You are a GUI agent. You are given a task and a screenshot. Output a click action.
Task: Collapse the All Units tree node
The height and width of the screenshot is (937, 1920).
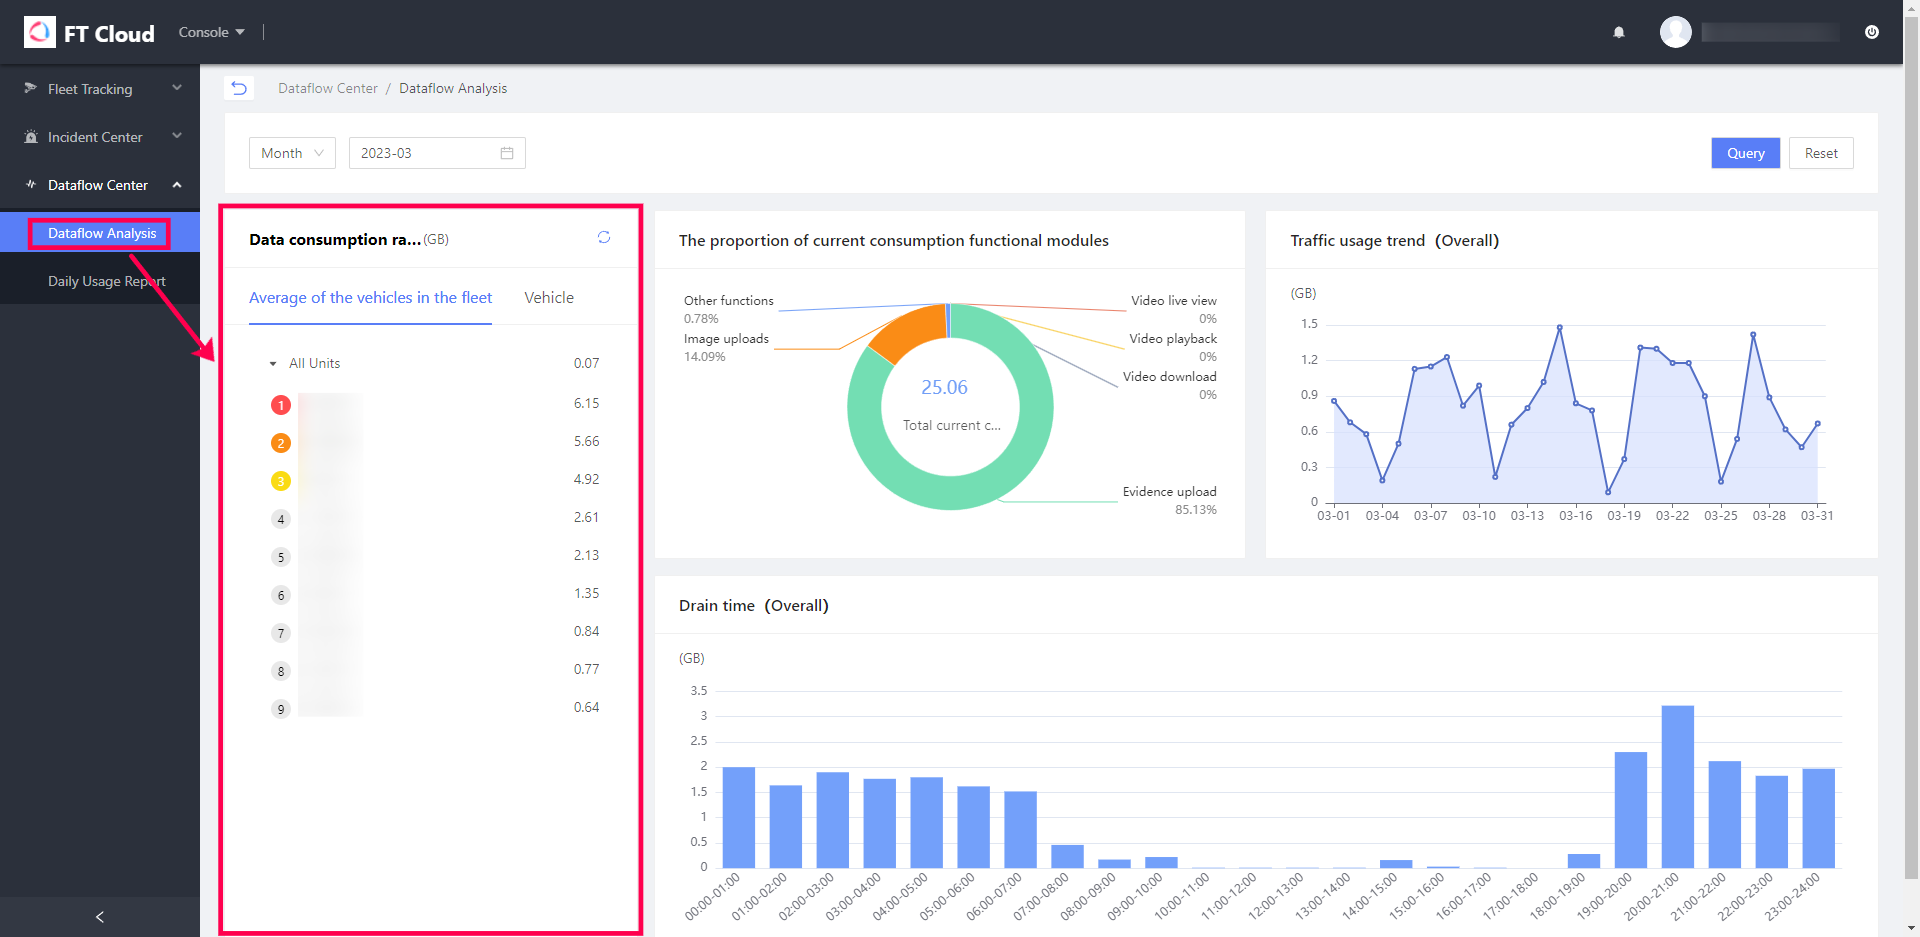273,364
